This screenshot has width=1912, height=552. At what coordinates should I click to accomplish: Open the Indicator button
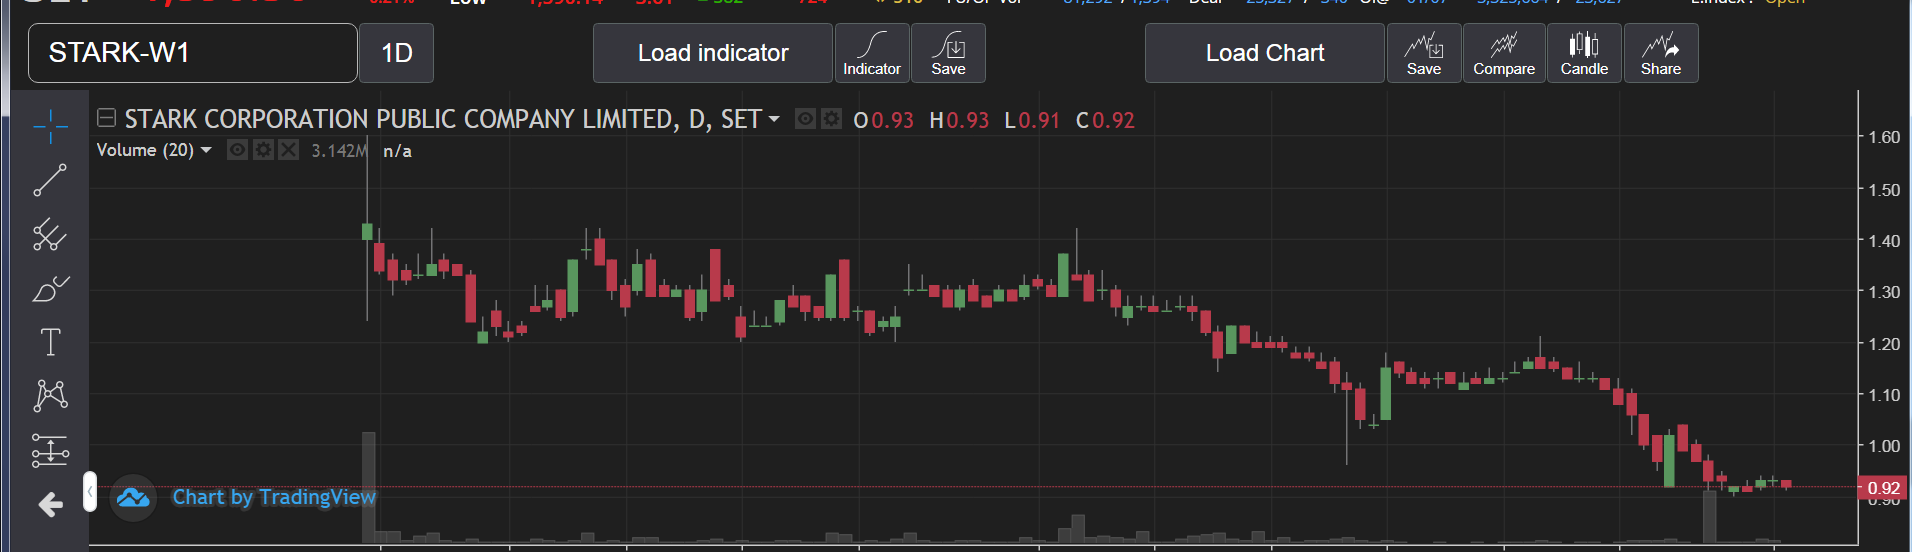pyautogui.click(x=872, y=53)
